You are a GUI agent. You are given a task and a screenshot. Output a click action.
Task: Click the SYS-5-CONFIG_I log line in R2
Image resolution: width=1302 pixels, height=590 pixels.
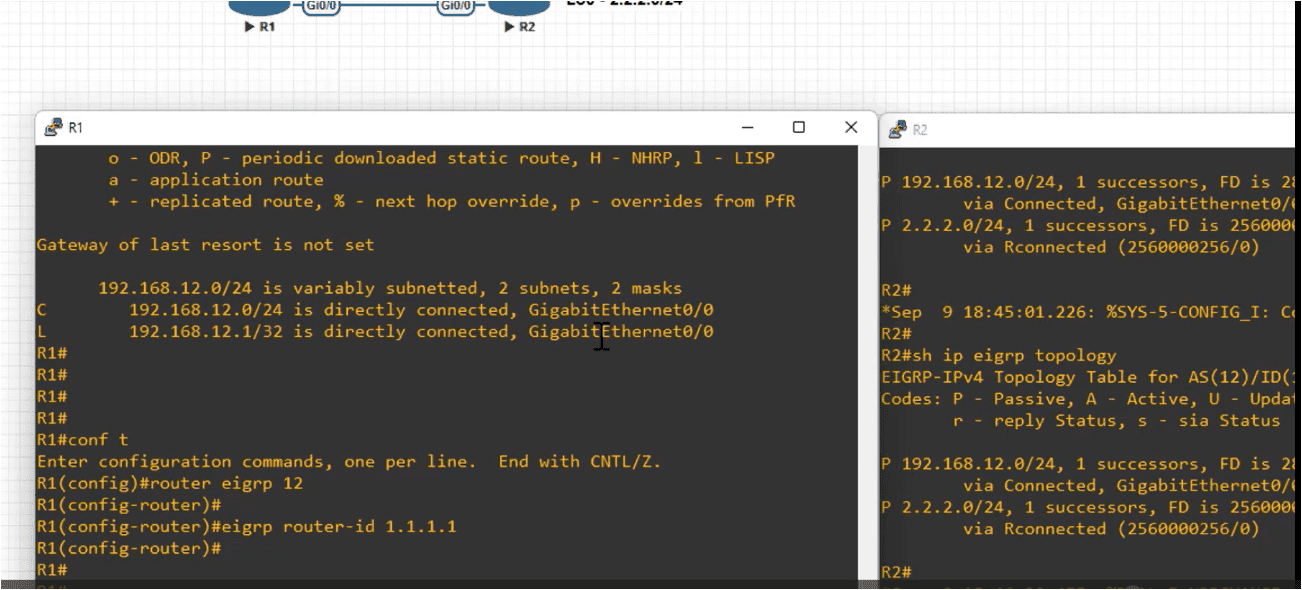tap(1089, 312)
